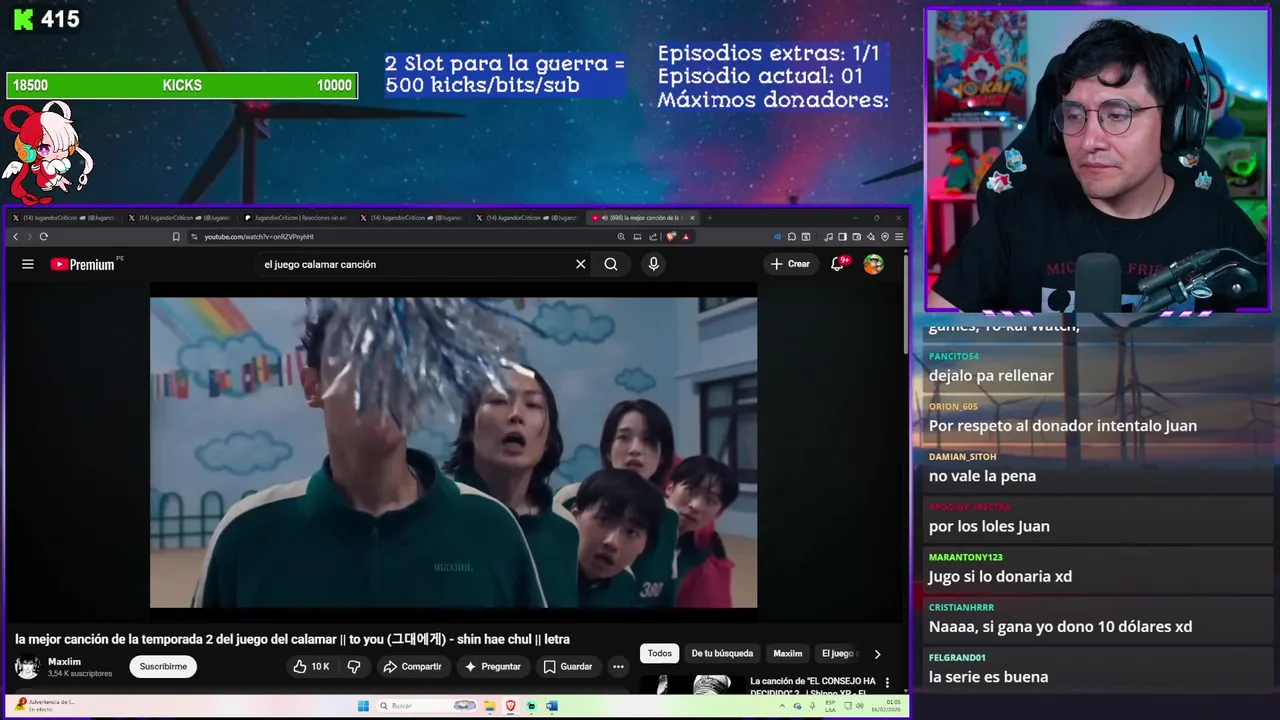
Task: Select the Todos filter chip
Action: (x=660, y=654)
